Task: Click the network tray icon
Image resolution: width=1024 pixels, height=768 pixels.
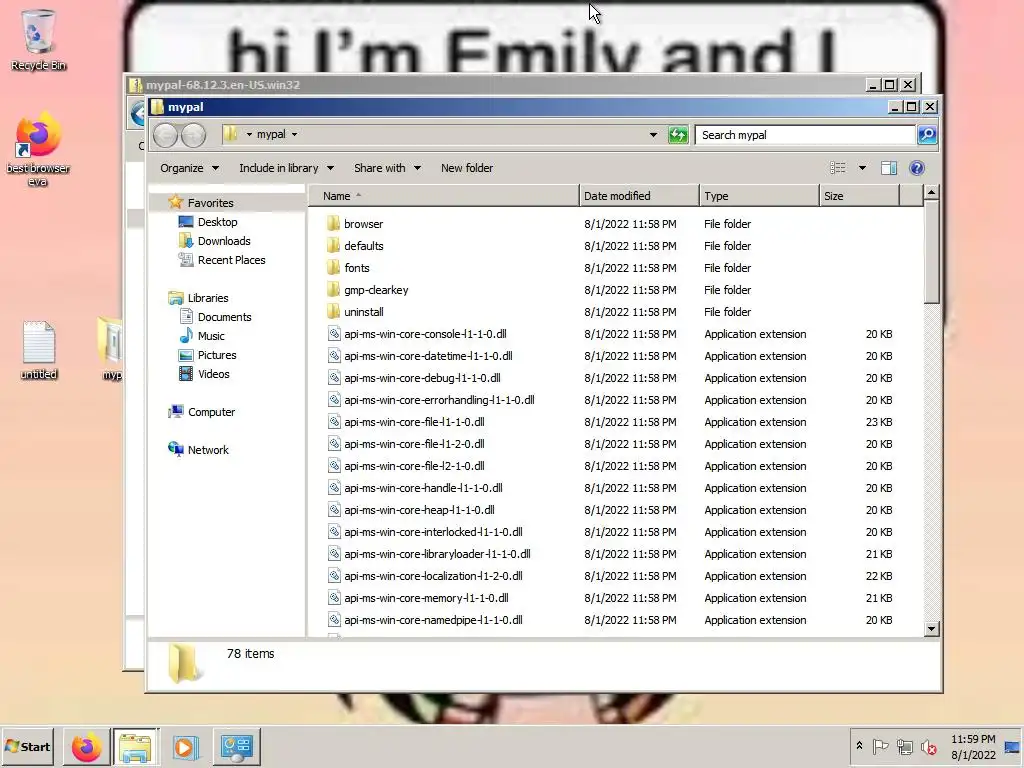Action: 904,746
